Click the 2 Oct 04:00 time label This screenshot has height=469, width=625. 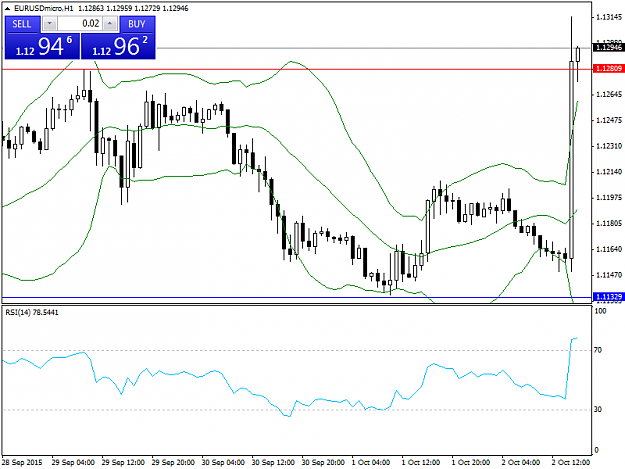point(521,462)
